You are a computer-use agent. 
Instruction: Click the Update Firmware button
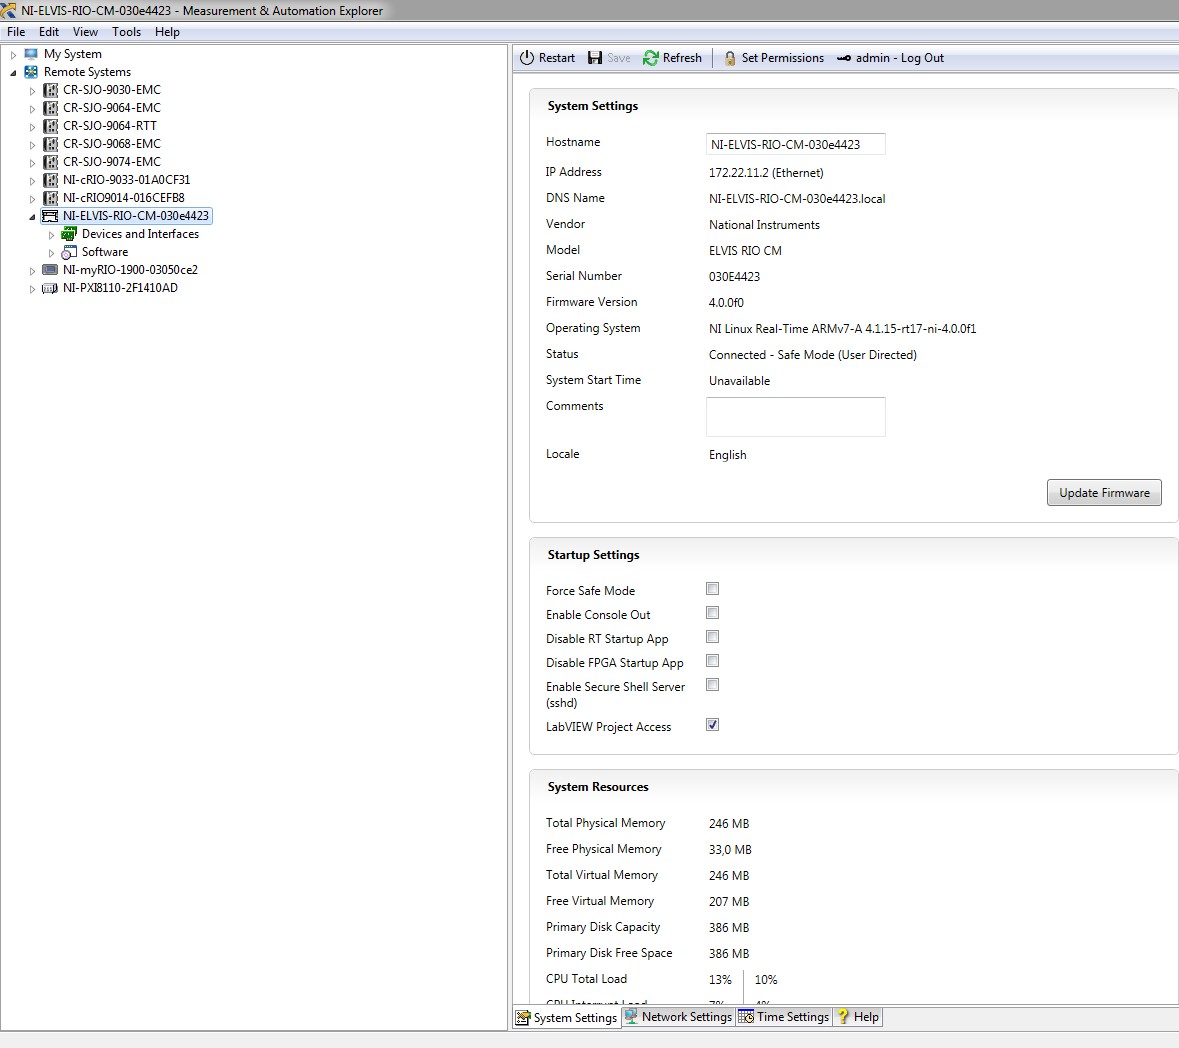[x=1104, y=493]
